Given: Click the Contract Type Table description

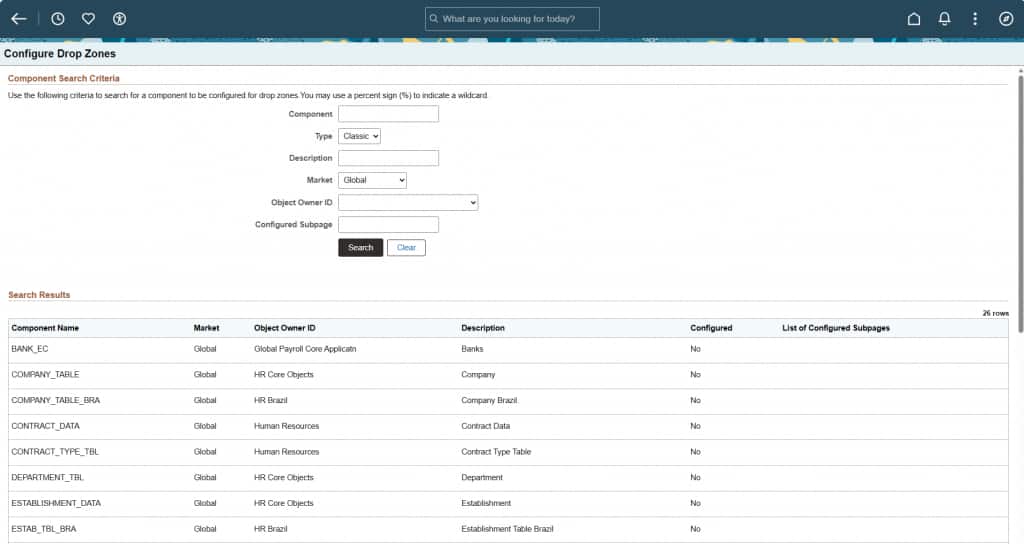Looking at the screenshot, I should pyautogui.click(x=496, y=452).
